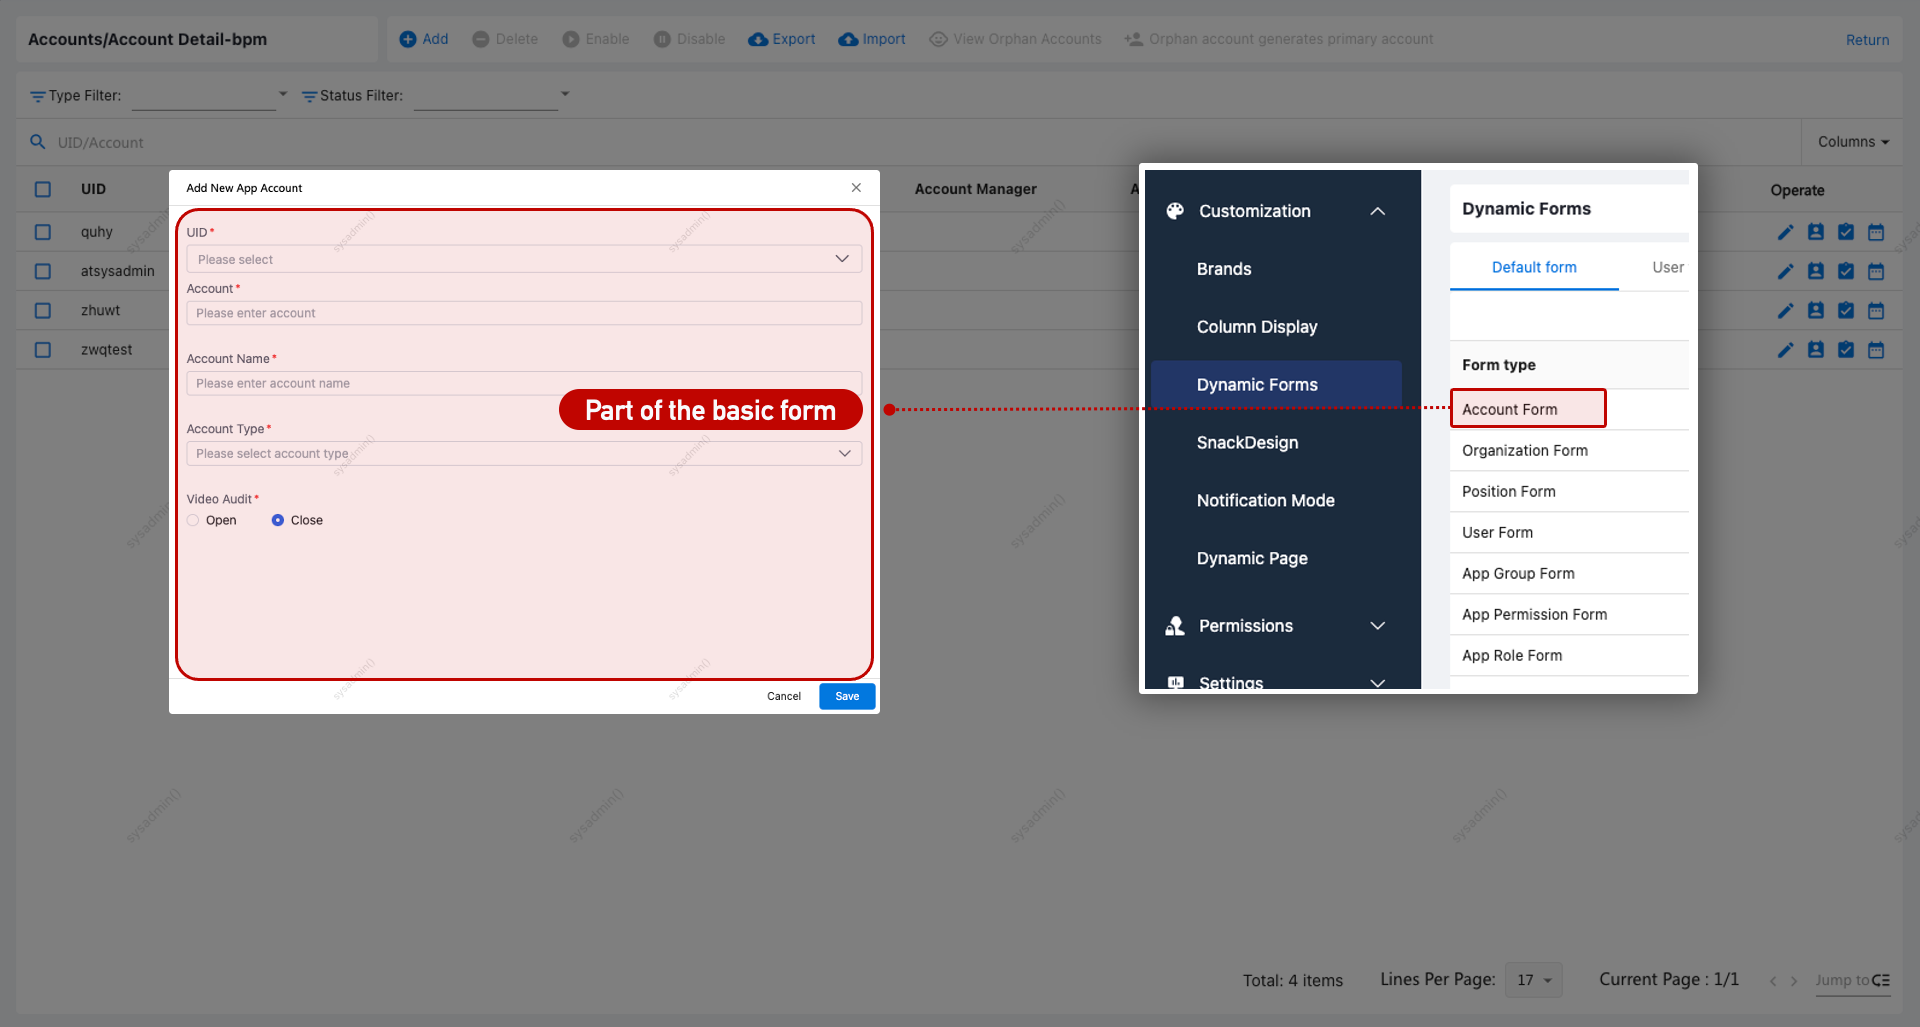Viewport: 1920px width, 1027px height.
Task: Click the Export cloud icon
Action: (x=758, y=39)
